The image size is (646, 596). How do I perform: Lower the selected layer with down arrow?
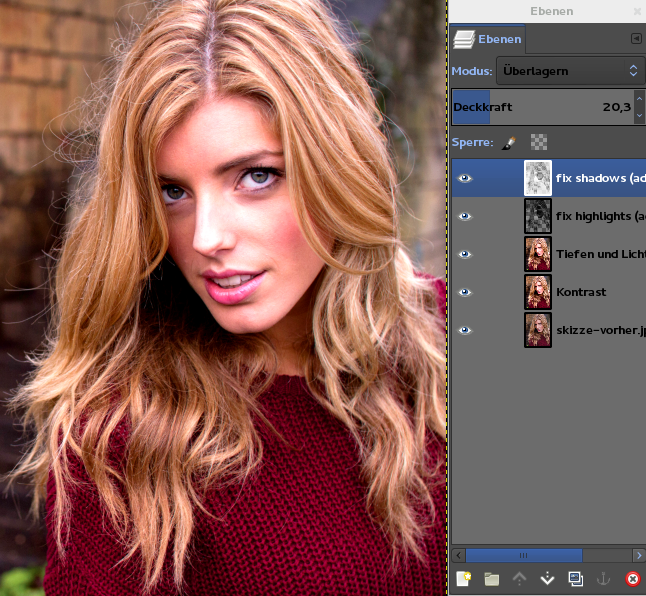(x=547, y=578)
